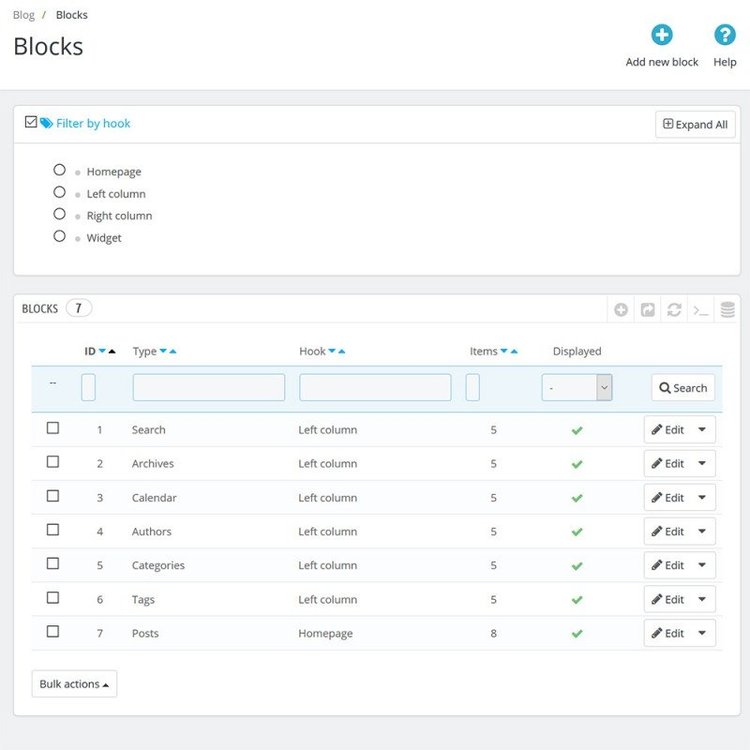750x750 pixels.
Task: Open the Displayed filter dropdown
Action: [576, 388]
